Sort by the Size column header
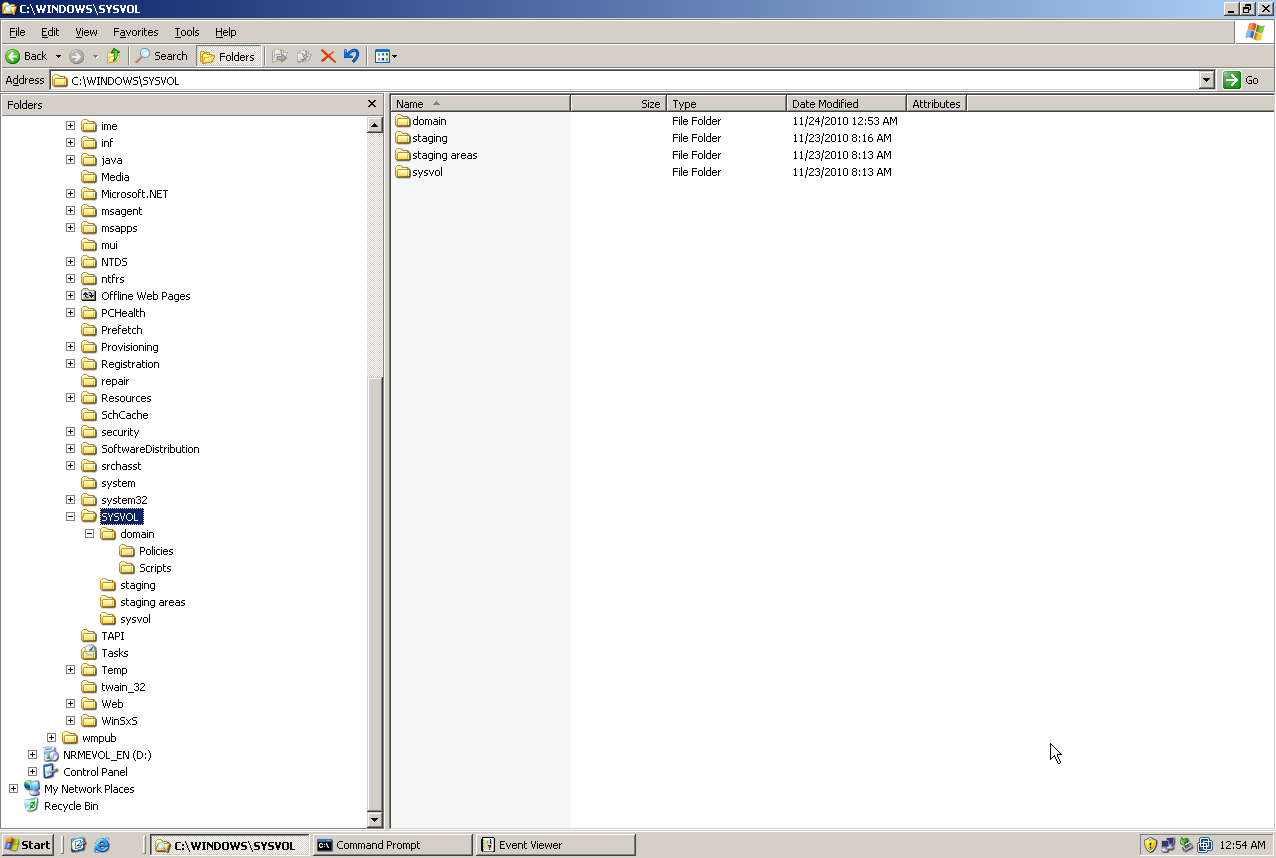The width and height of the screenshot is (1276, 858). [x=618, y=104]
